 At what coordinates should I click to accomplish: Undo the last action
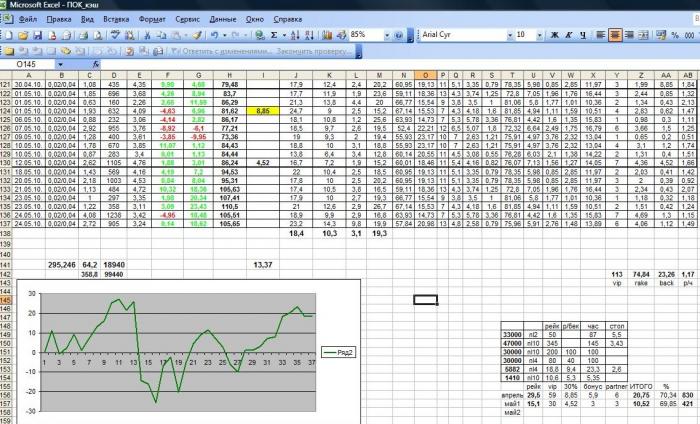(215, 35)
